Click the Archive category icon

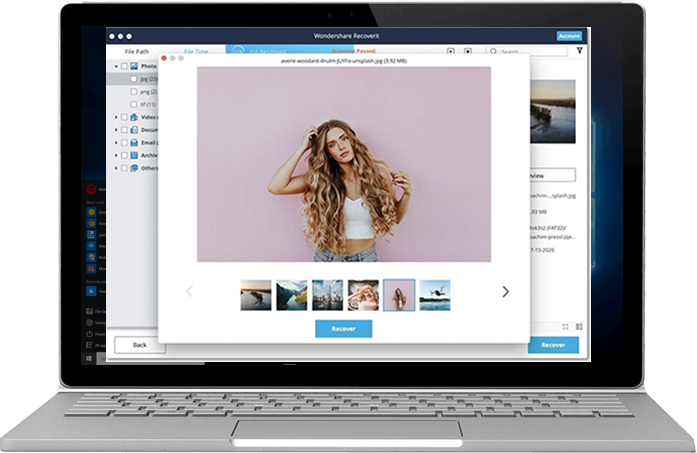(x=134, y=155)
